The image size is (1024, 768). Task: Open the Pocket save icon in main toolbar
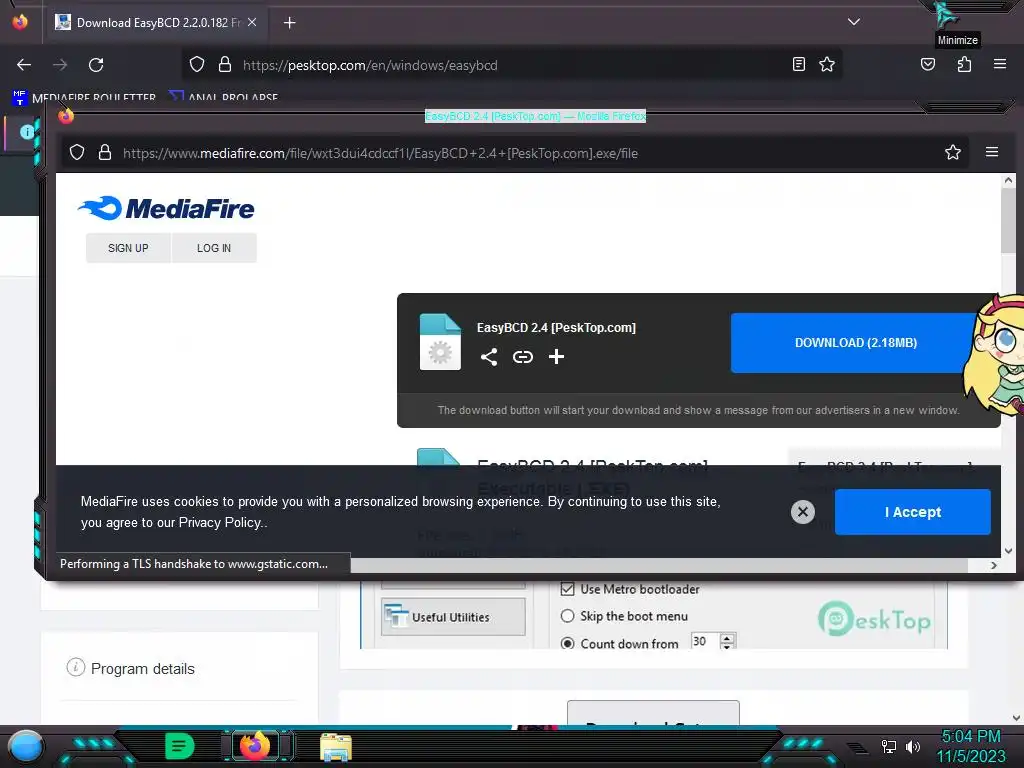coord(928,64)
